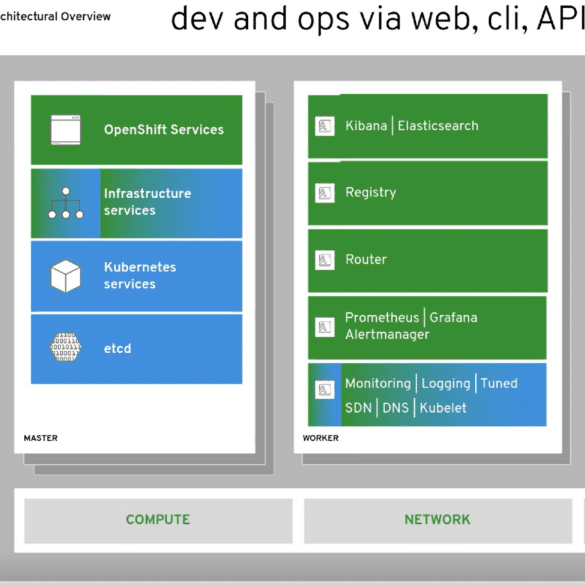
Task: Click the Infrastructure services network tree icon
Action: point(66,203)
